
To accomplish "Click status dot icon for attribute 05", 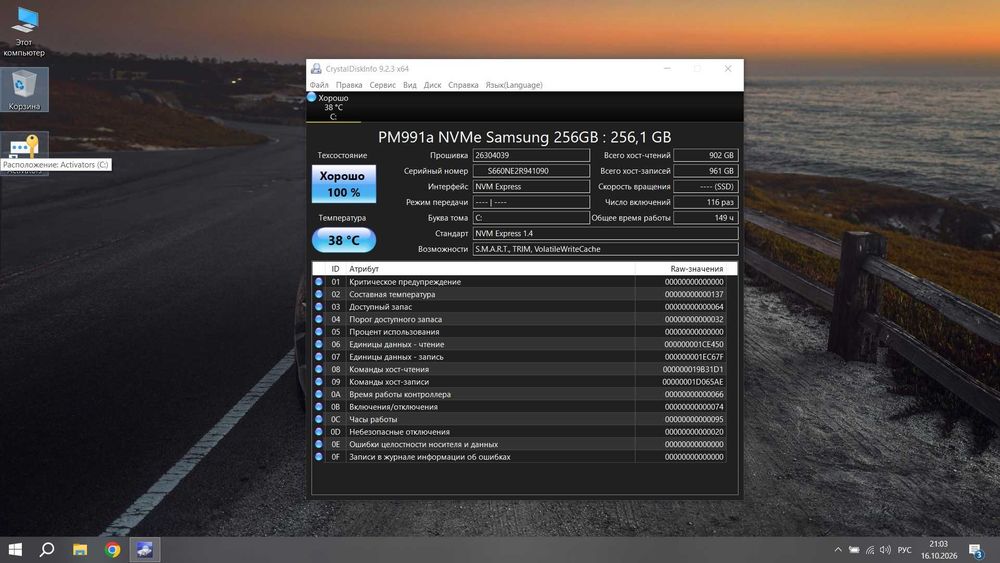I will 318,332.
